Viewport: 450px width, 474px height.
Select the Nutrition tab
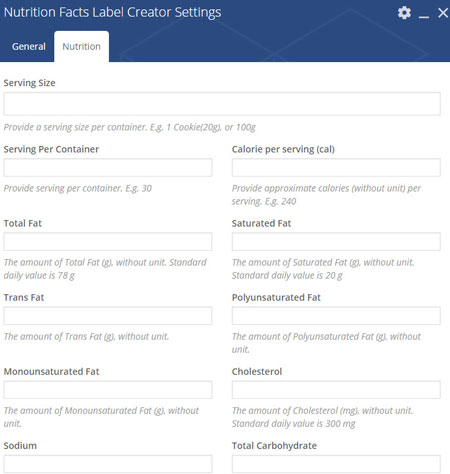coord(81,46)
